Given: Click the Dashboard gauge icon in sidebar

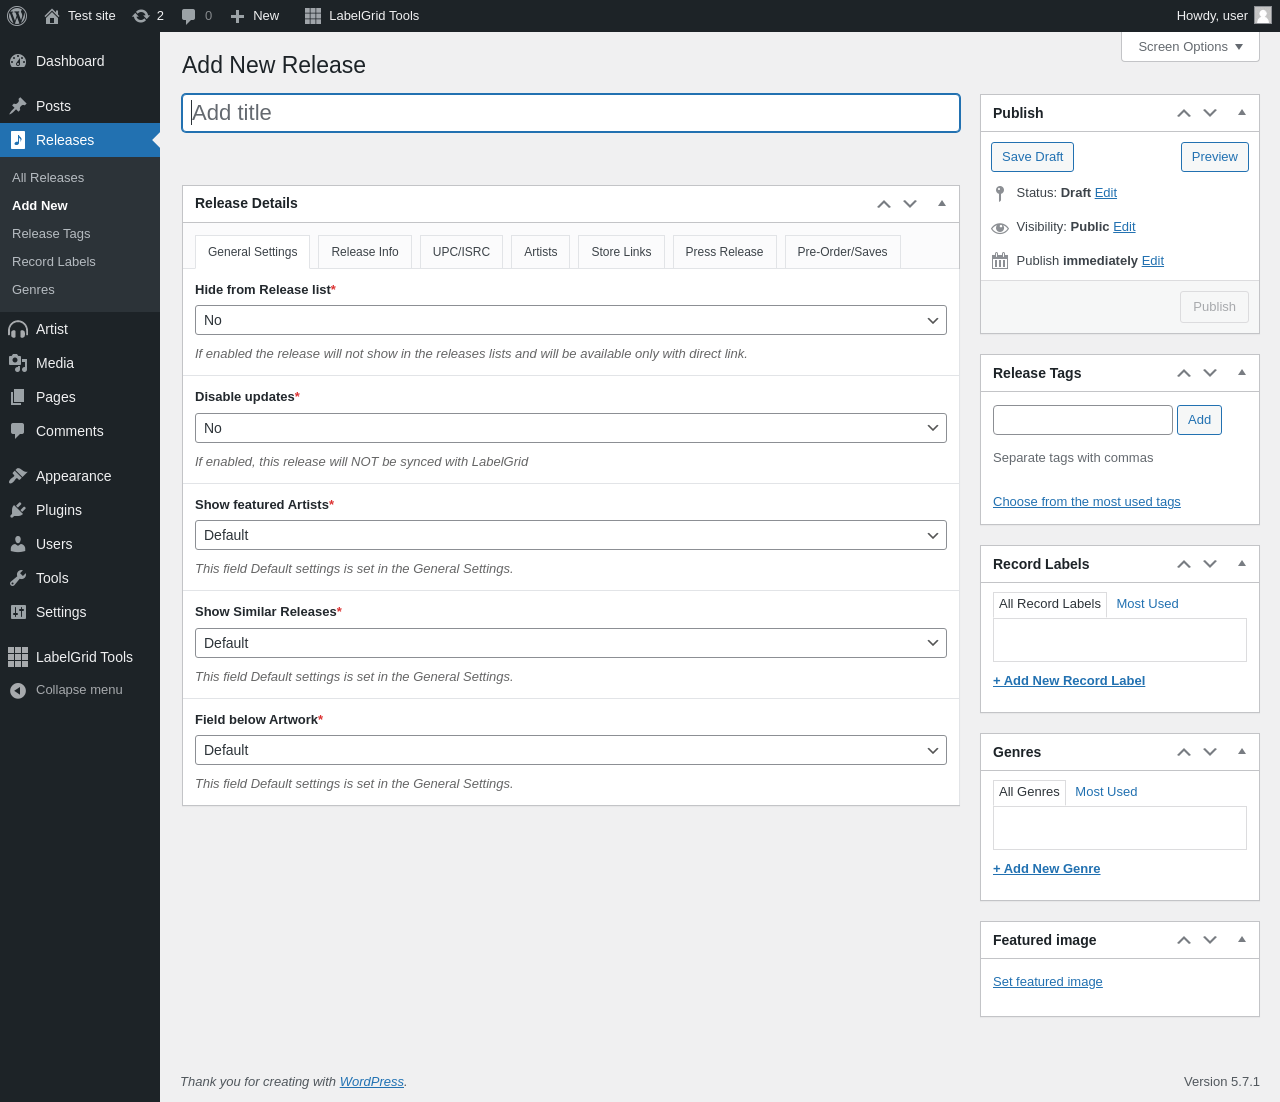Looking at the screenshot, I should (x=18, y=61).
